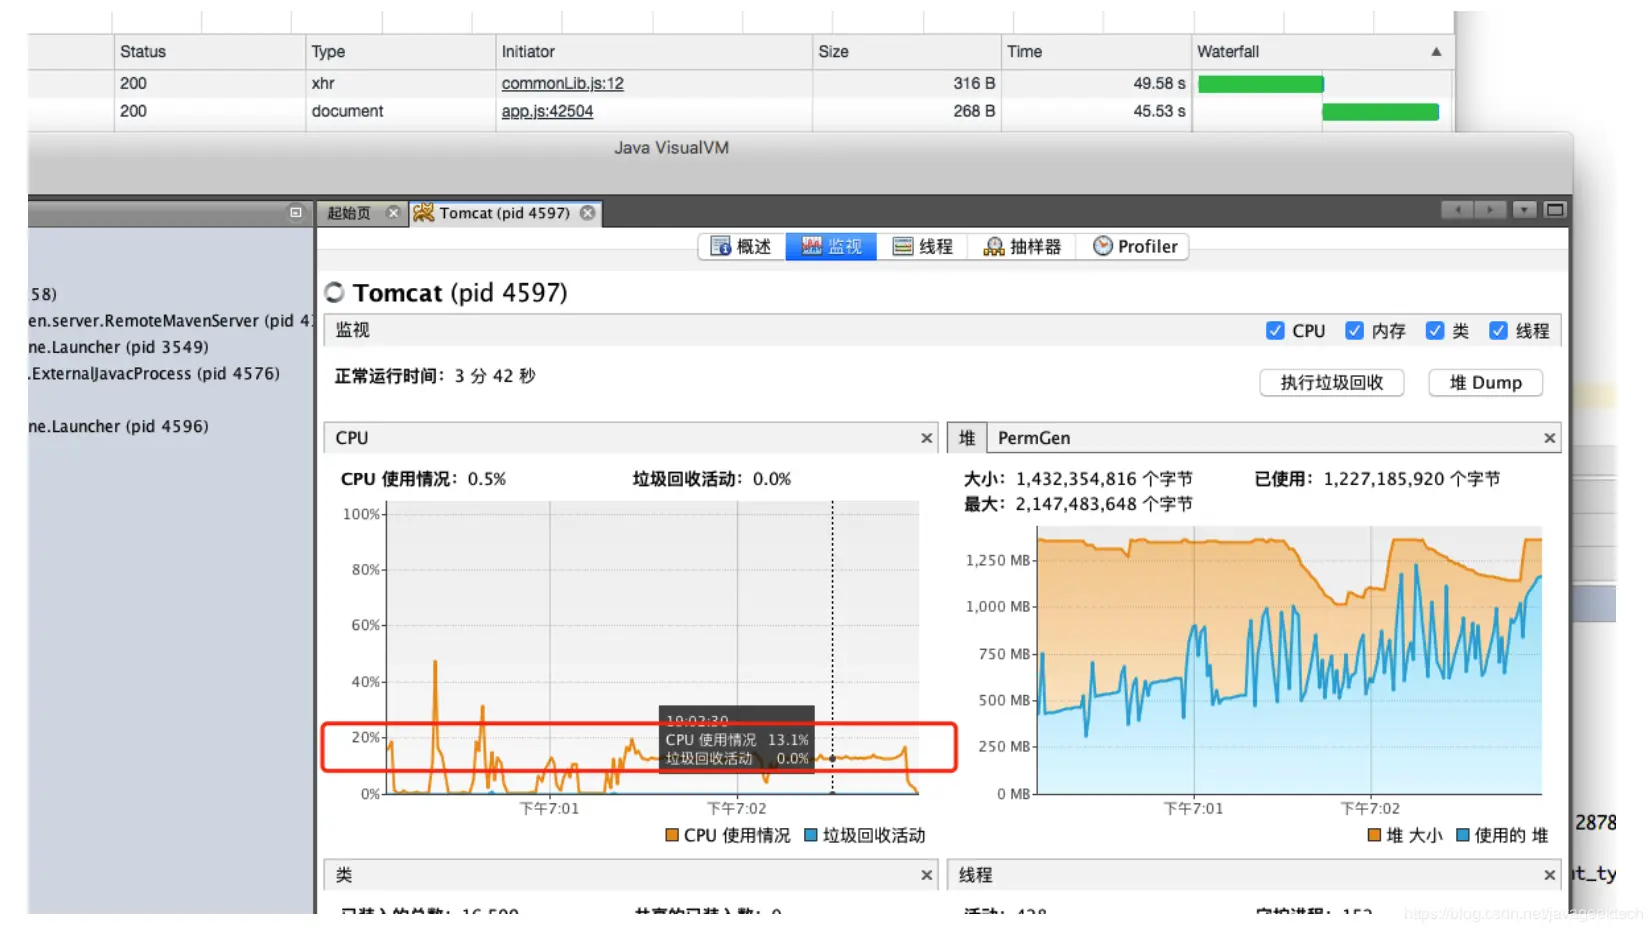
Task: Uncheck the 内存 memory checkbox
Action: (1354, 331)
